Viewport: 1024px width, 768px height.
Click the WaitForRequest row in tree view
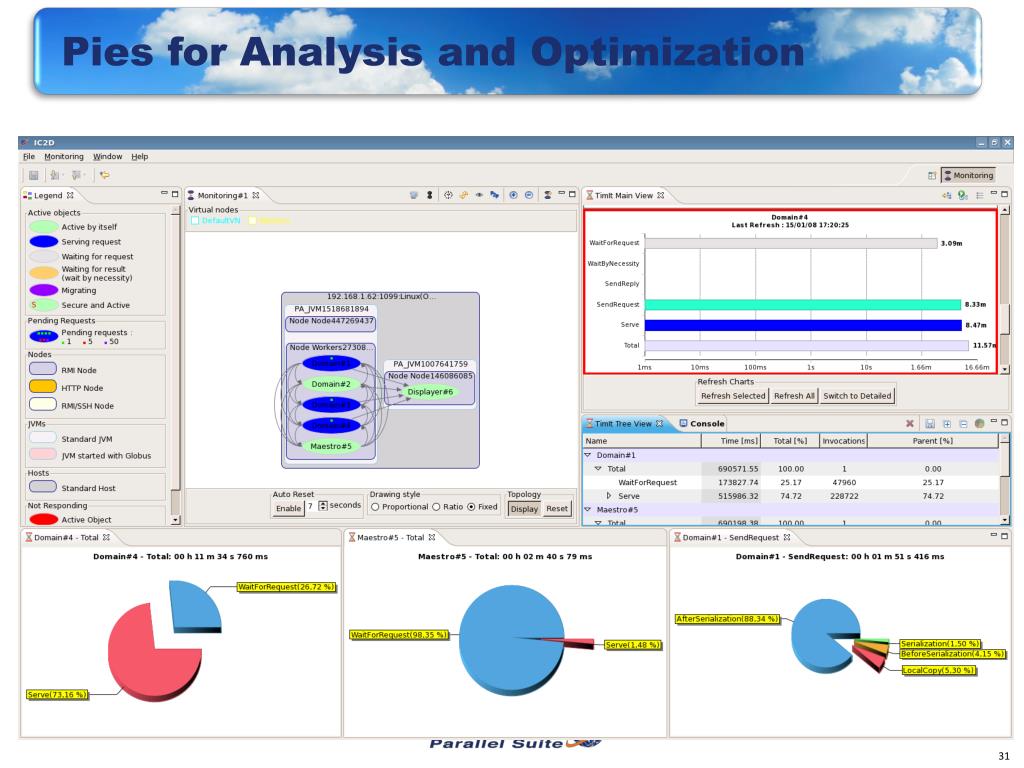(790, 482)
